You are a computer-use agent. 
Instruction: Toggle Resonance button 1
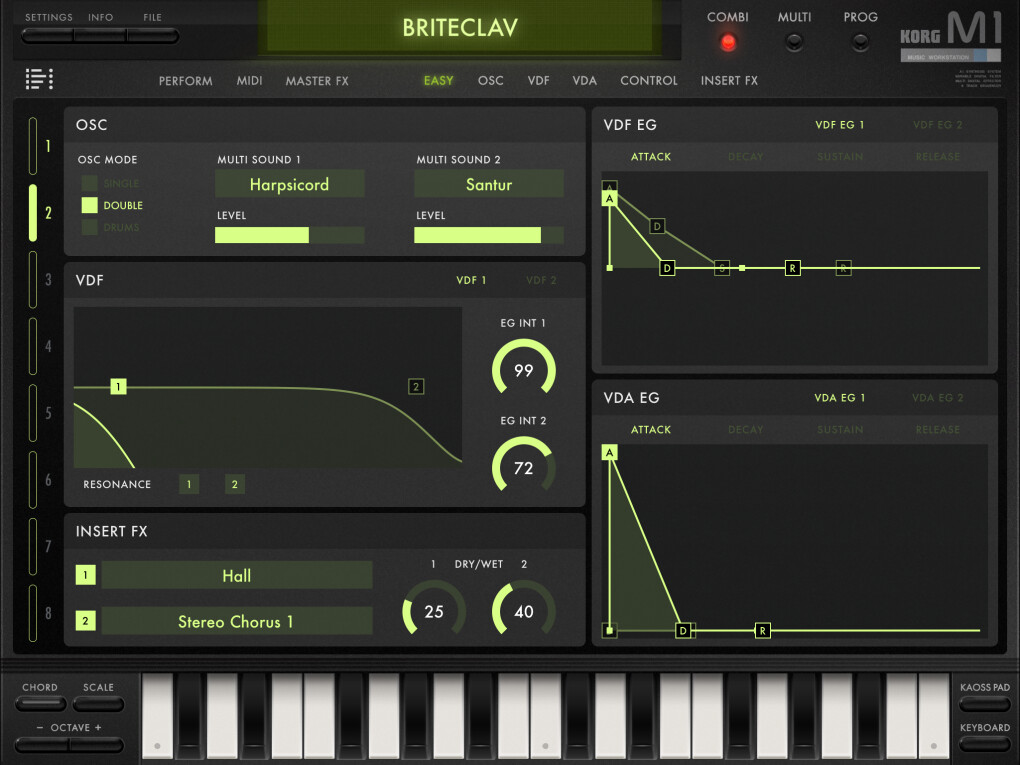(x=189, y=484)
